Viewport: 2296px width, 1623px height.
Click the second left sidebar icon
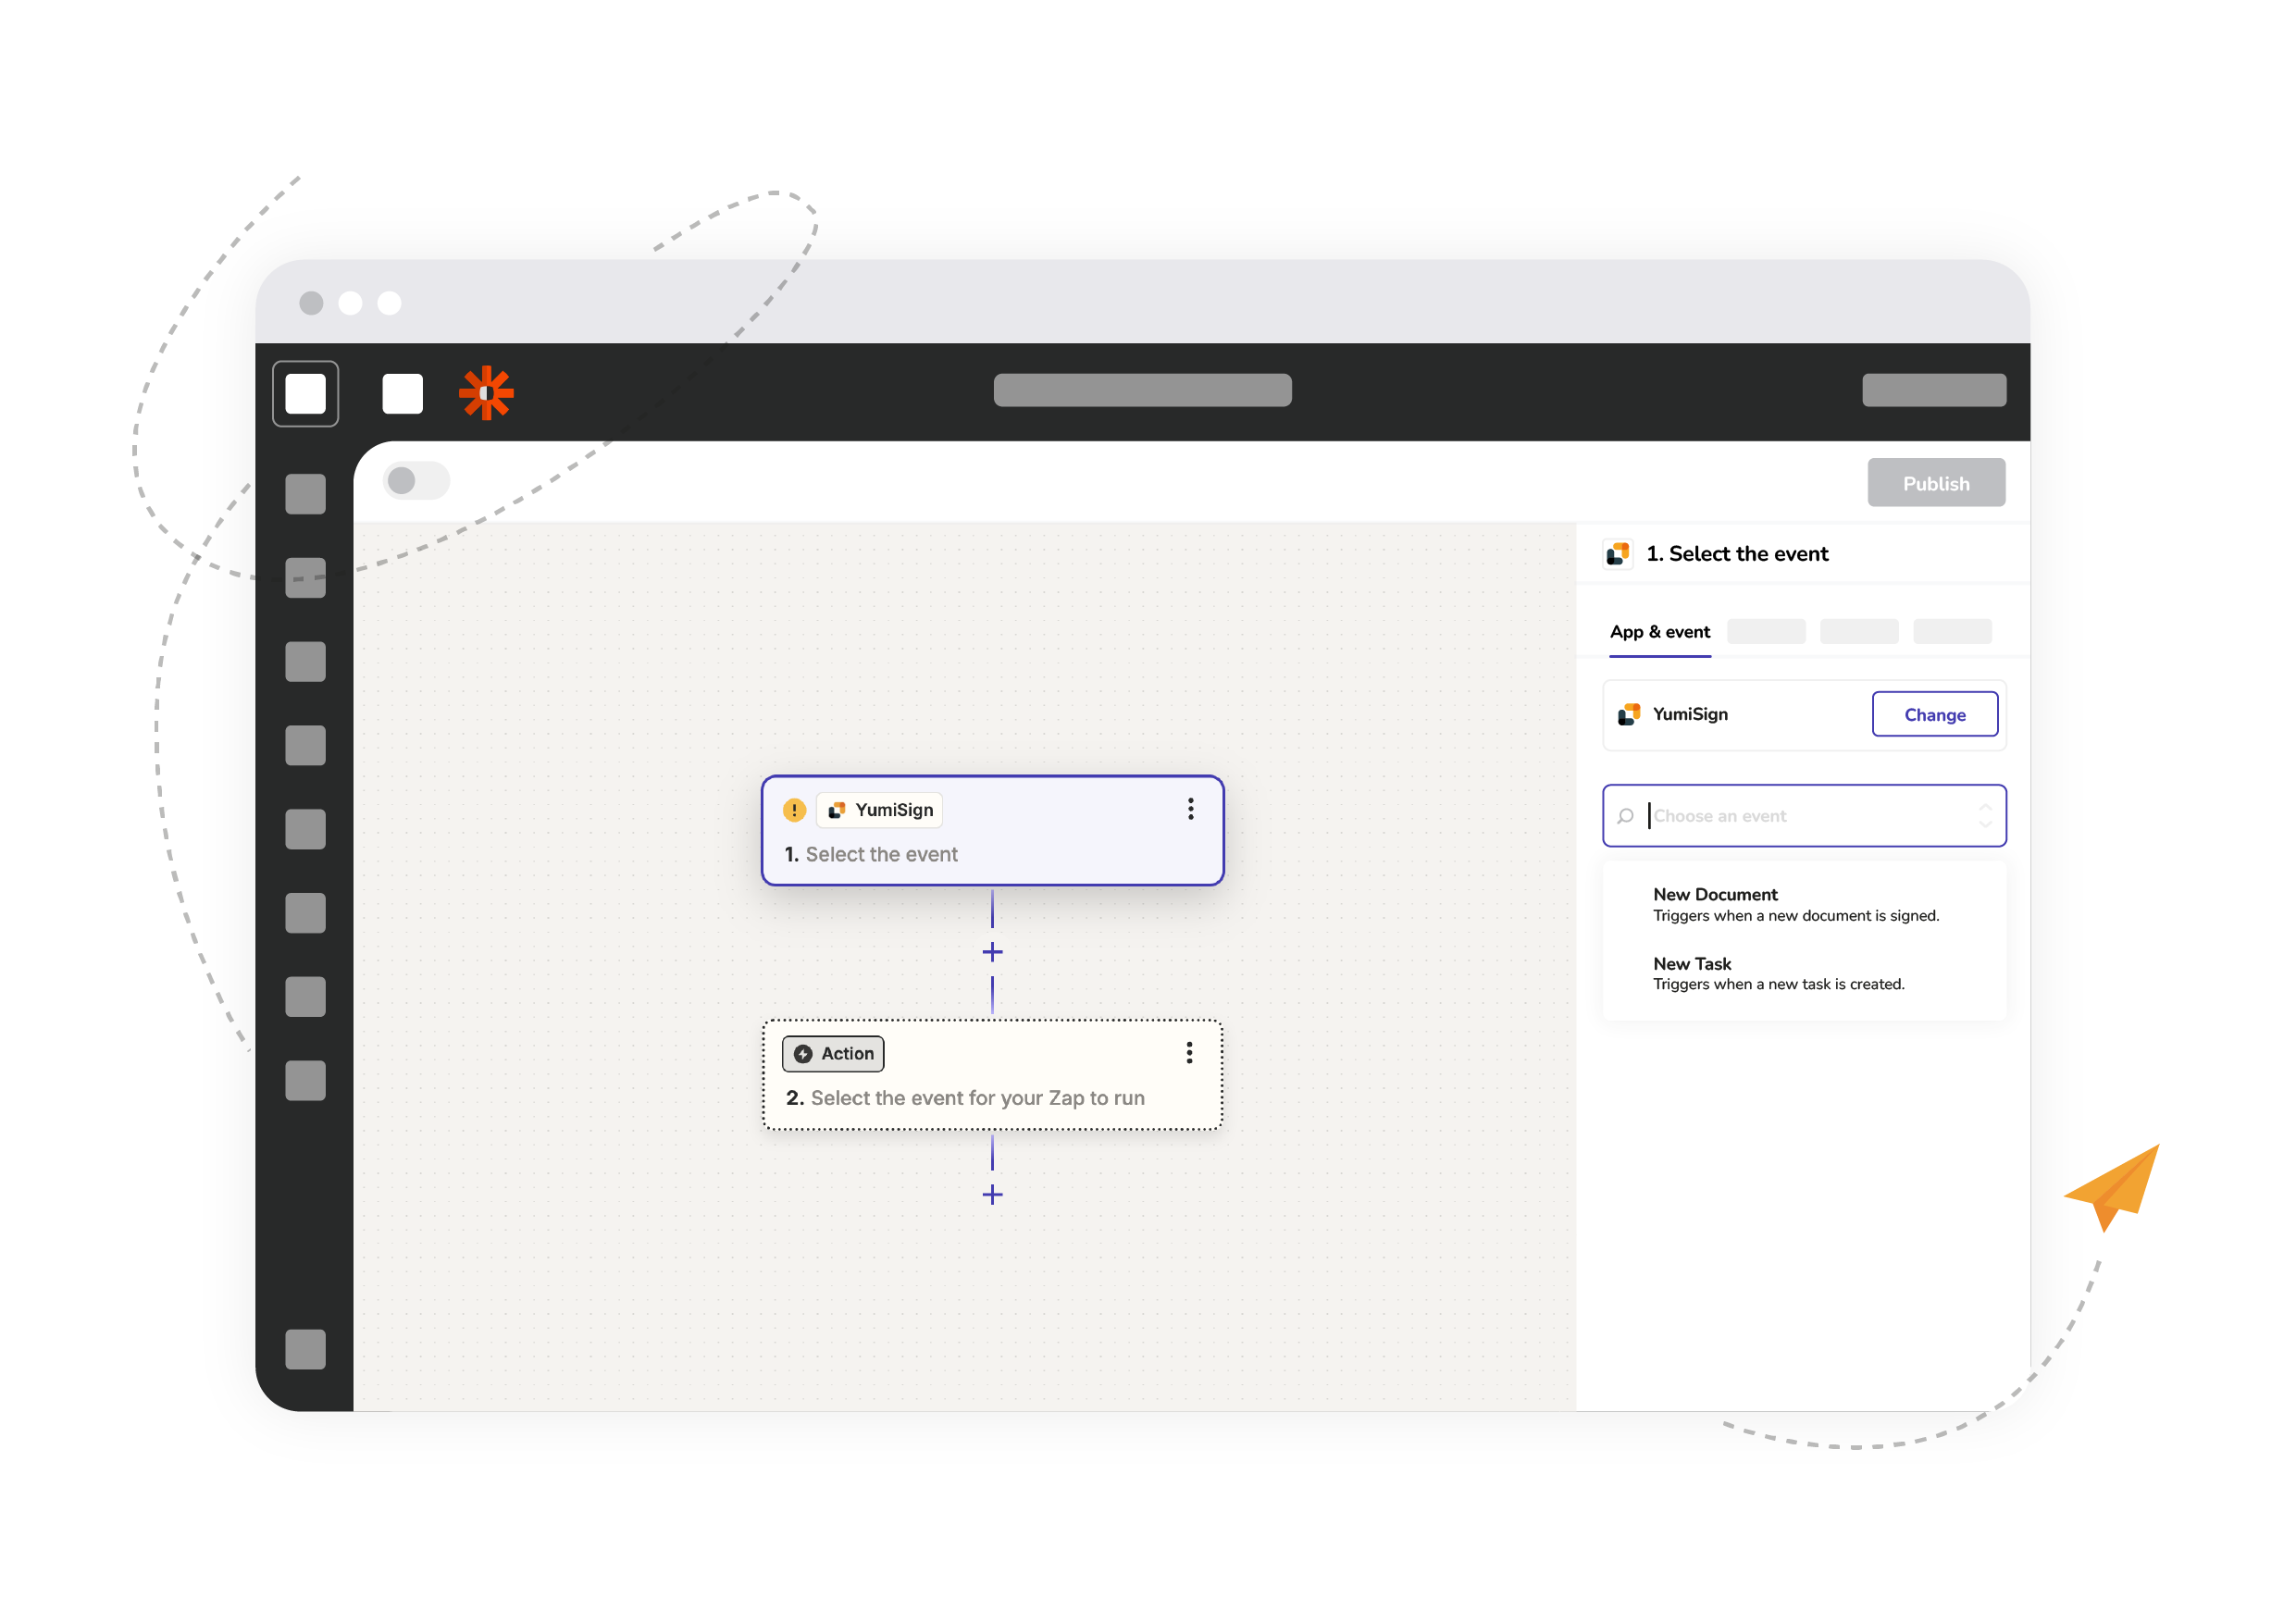click(x=306, y=578)
